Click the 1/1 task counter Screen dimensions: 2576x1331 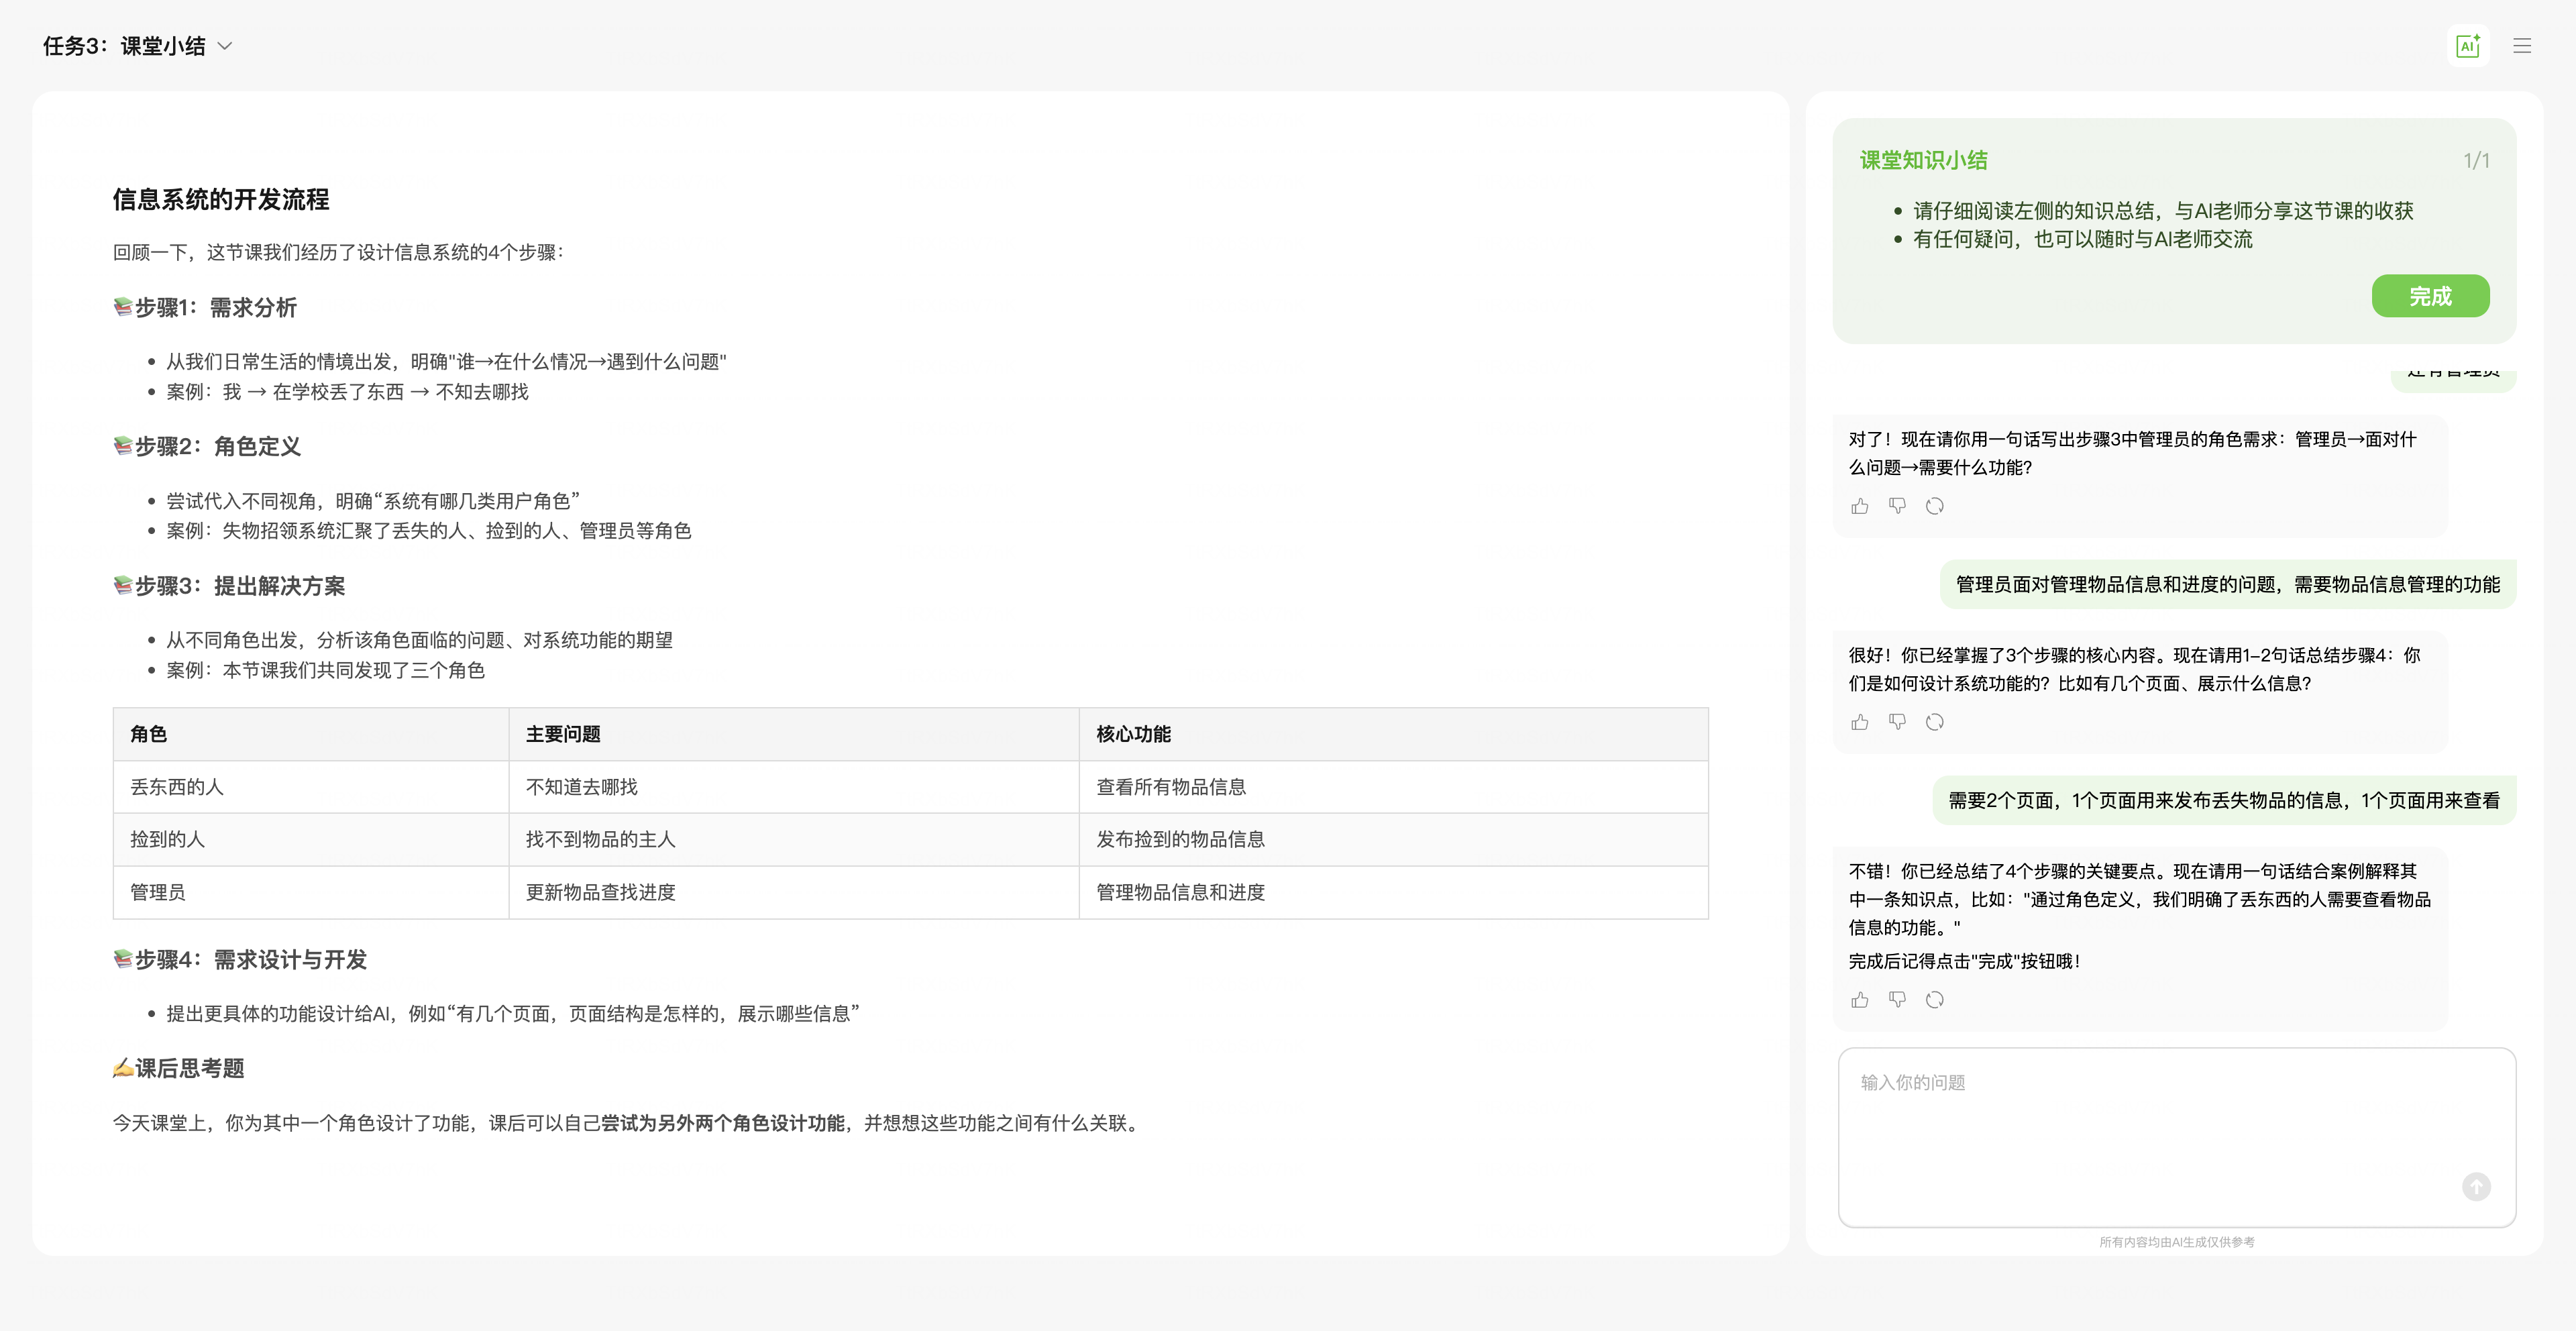2476,160
